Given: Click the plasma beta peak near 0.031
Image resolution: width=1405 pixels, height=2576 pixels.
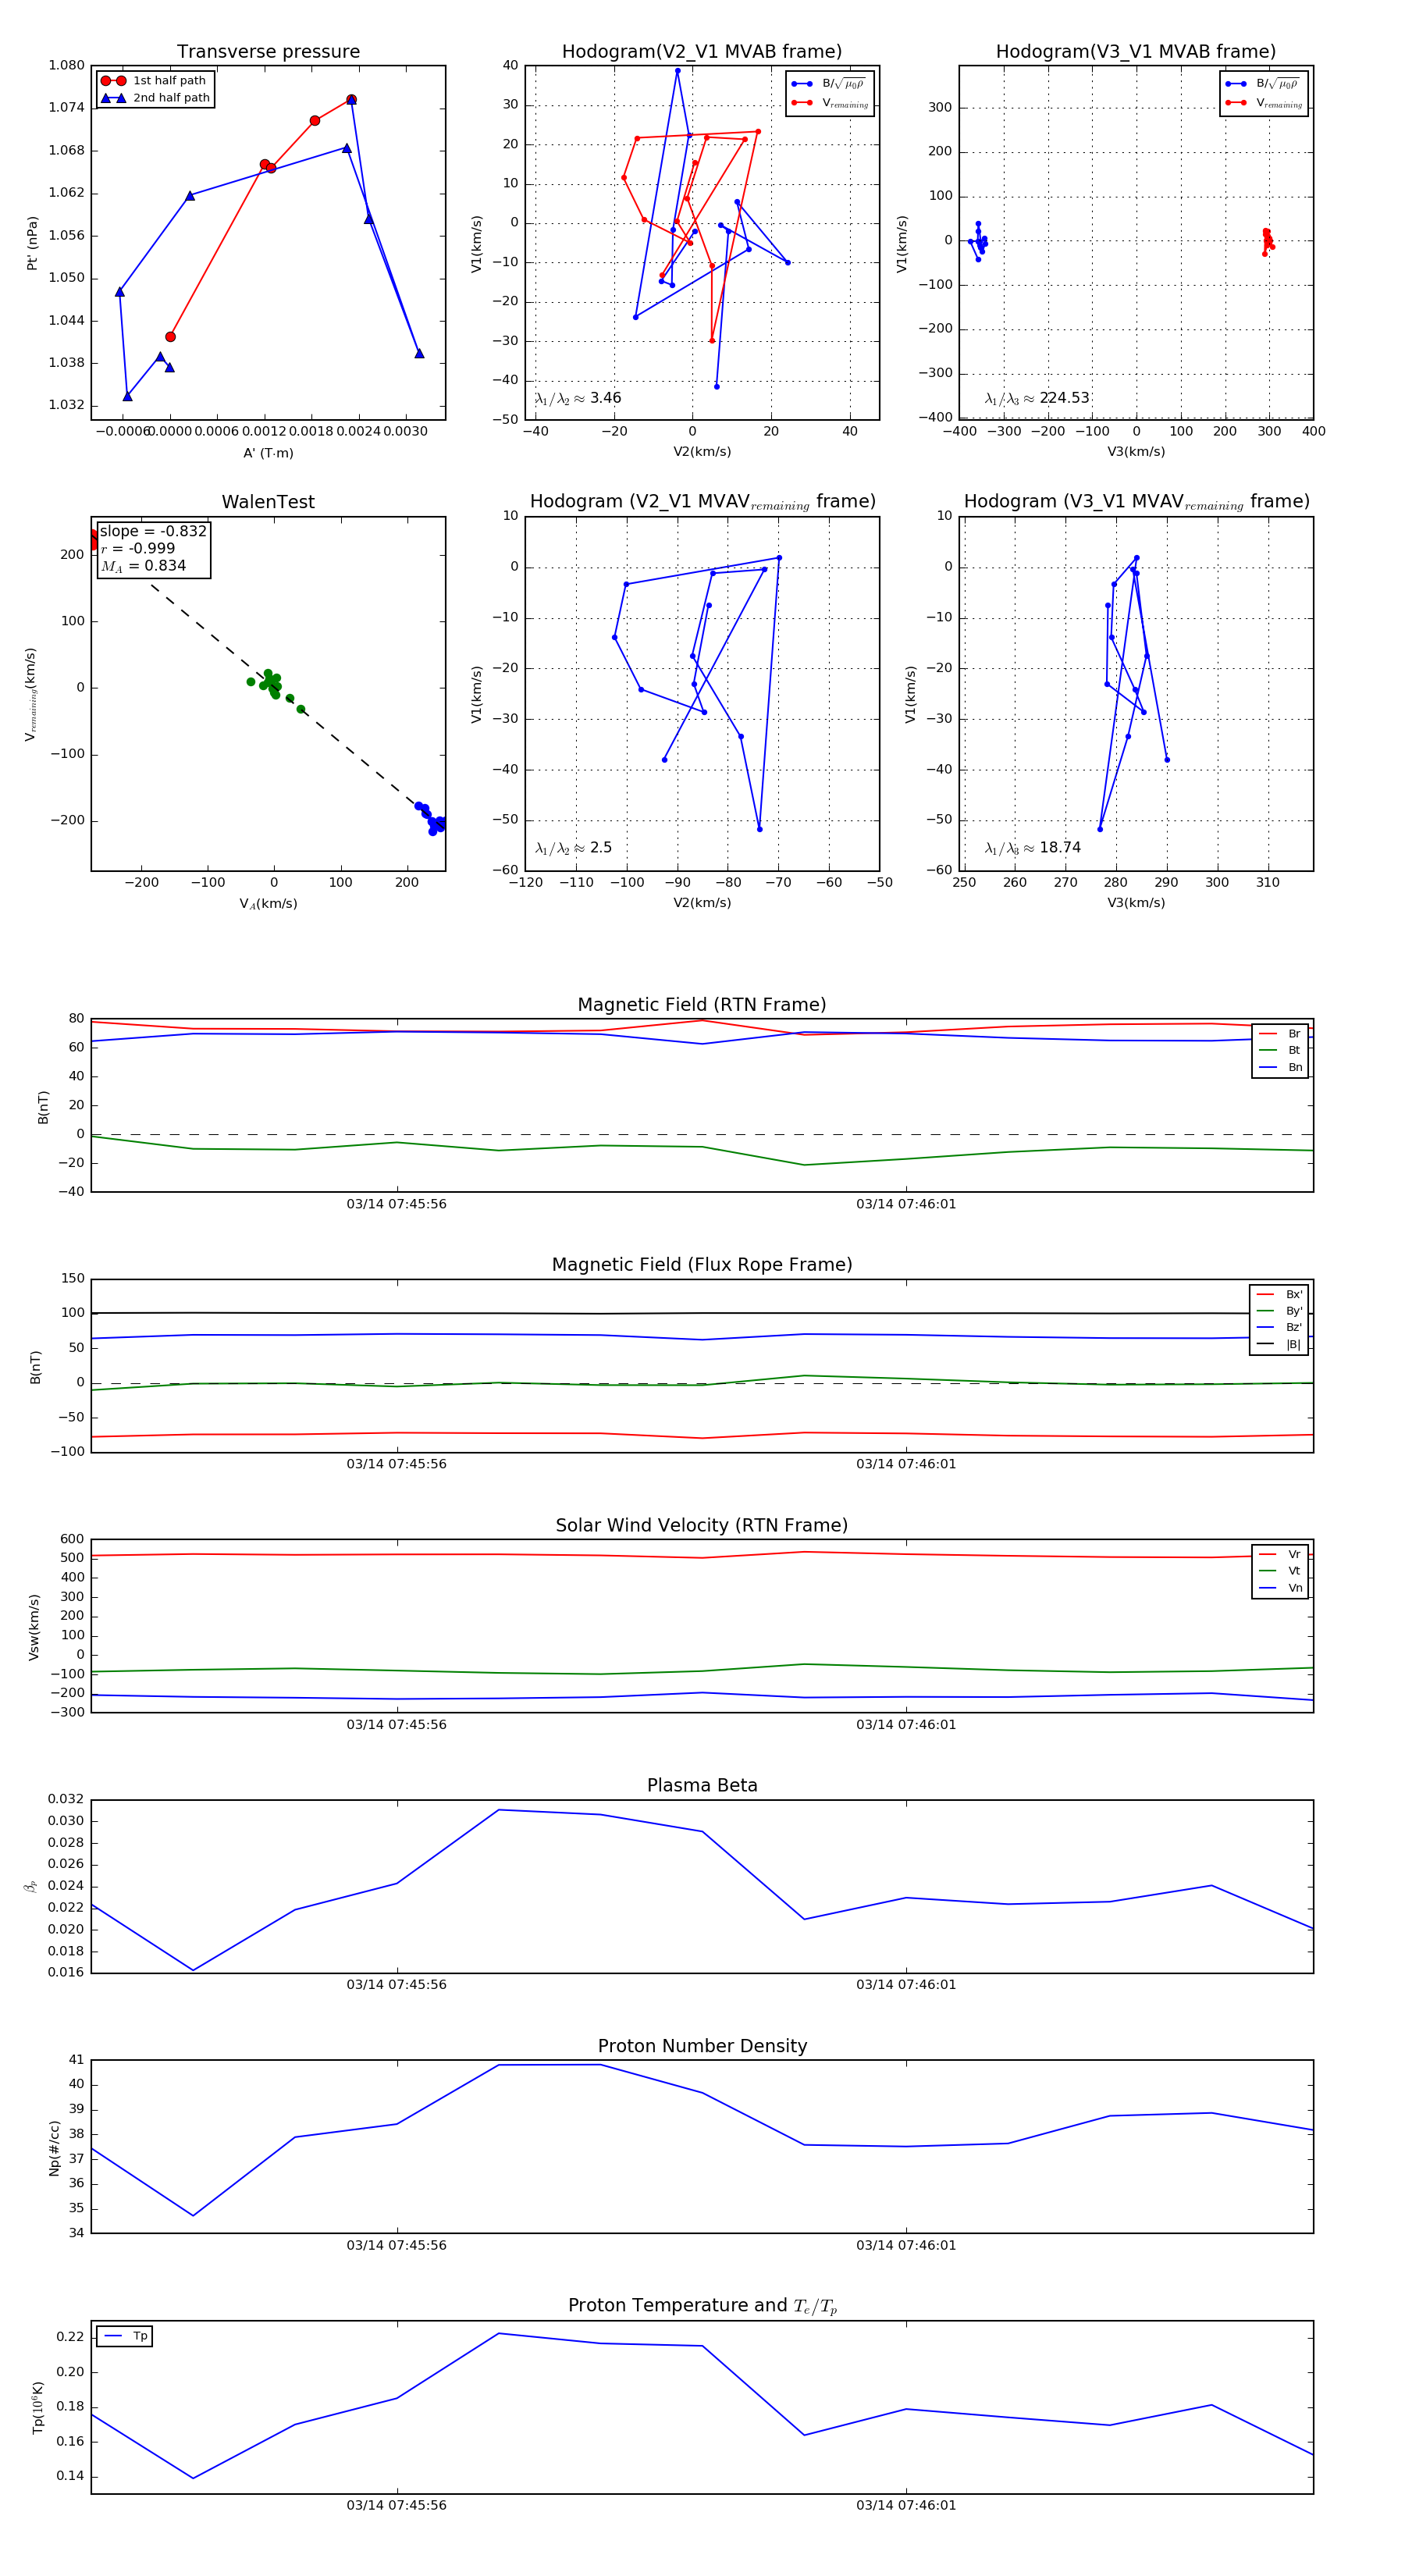Looking at the screenshot, I should [499, 1810].
